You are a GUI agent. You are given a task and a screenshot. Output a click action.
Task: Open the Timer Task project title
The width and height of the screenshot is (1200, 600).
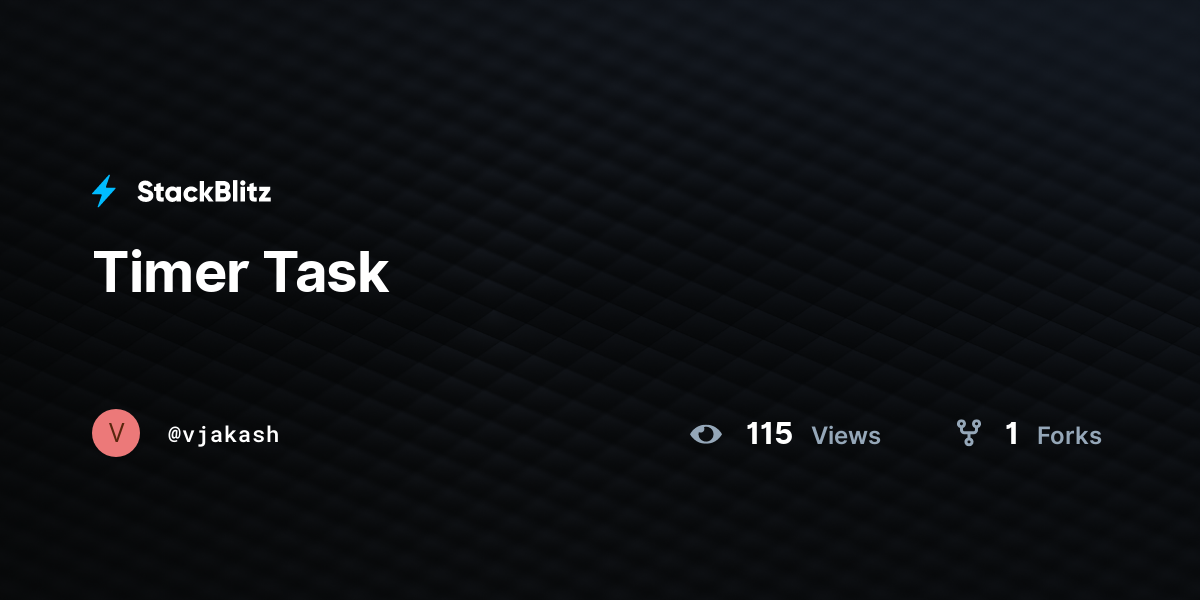[x=241, y=272]
